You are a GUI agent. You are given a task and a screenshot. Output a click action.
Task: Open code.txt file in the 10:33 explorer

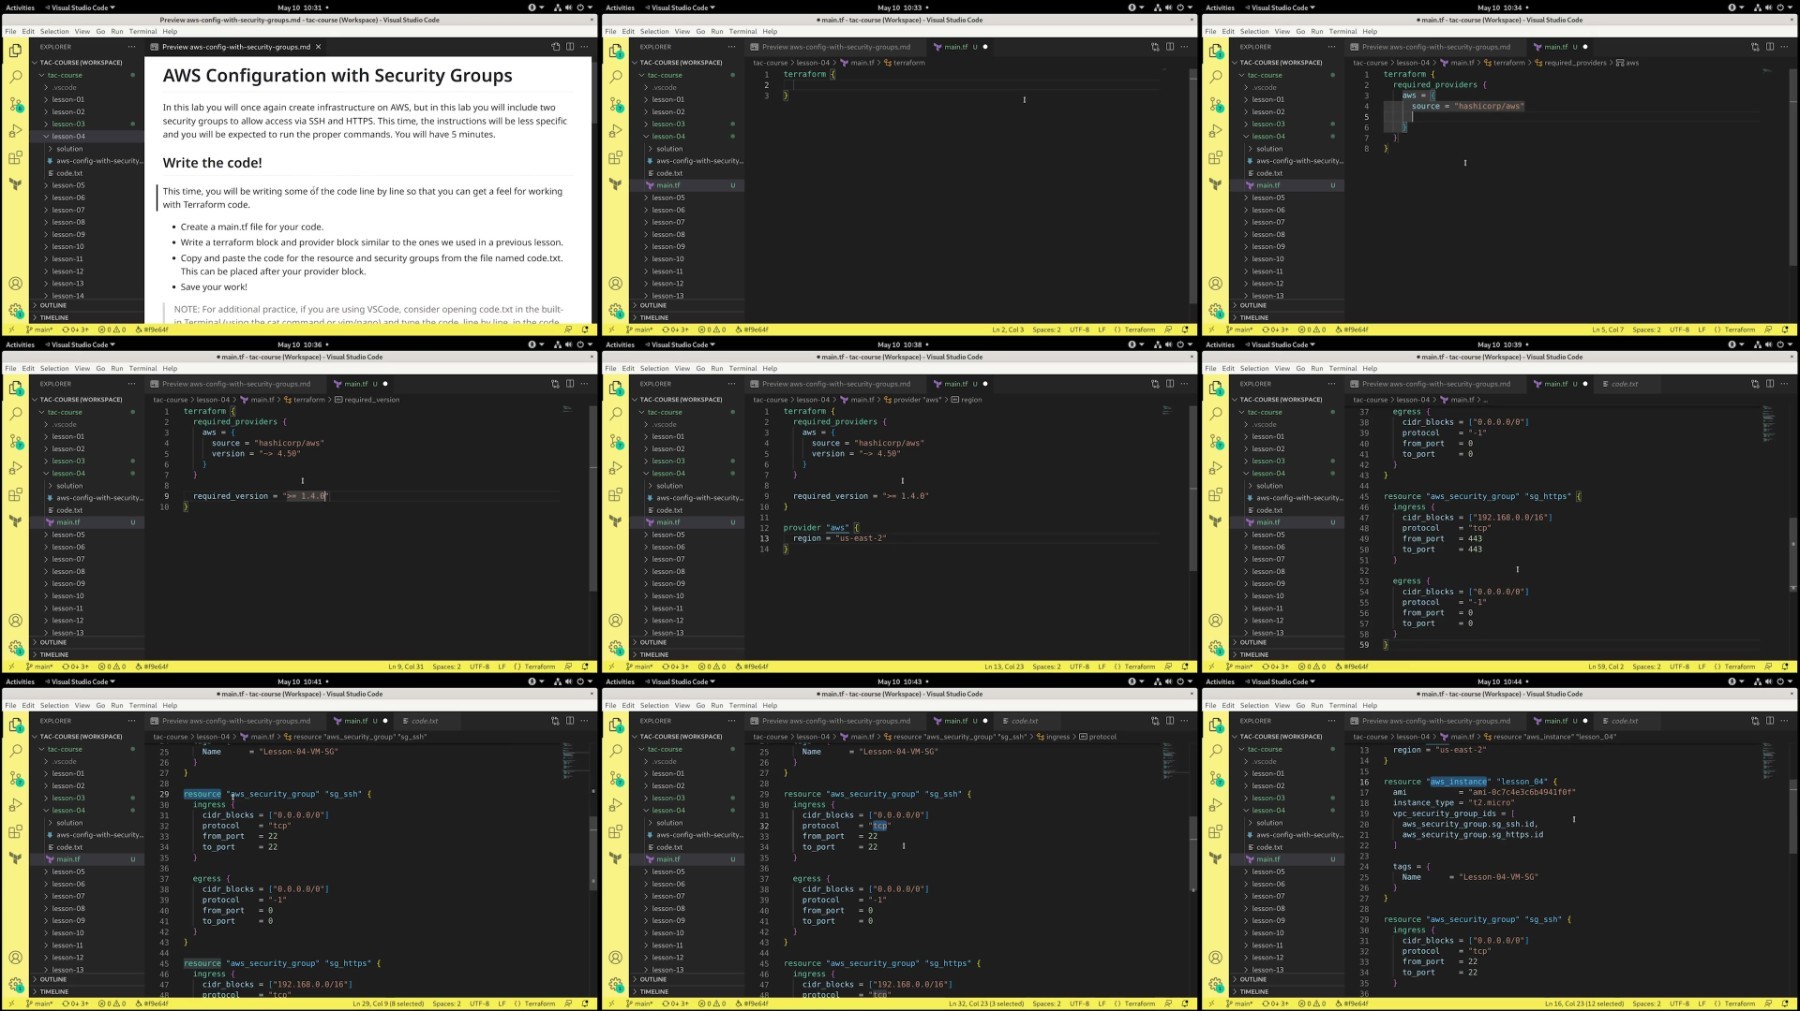point(670,173)
